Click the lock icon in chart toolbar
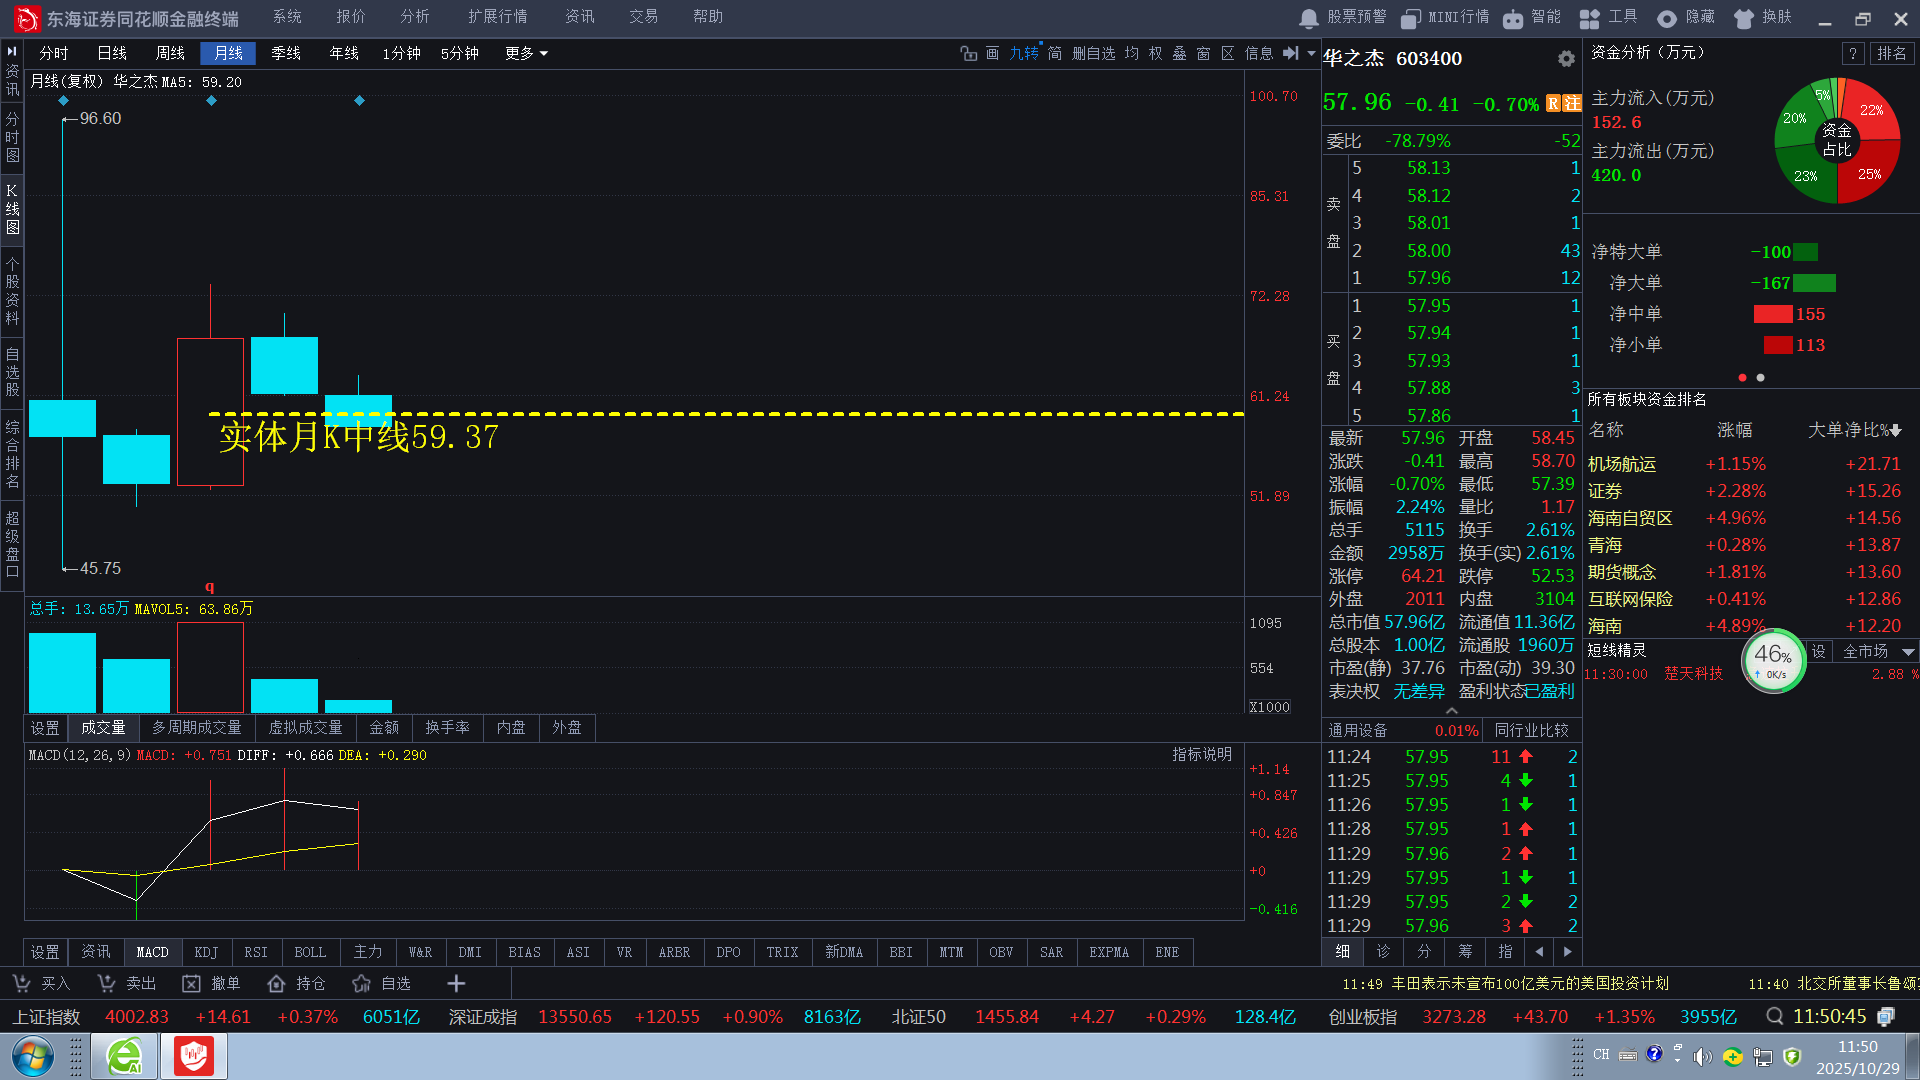Viewport: 1920px width, 1080px height. [968, 53]
